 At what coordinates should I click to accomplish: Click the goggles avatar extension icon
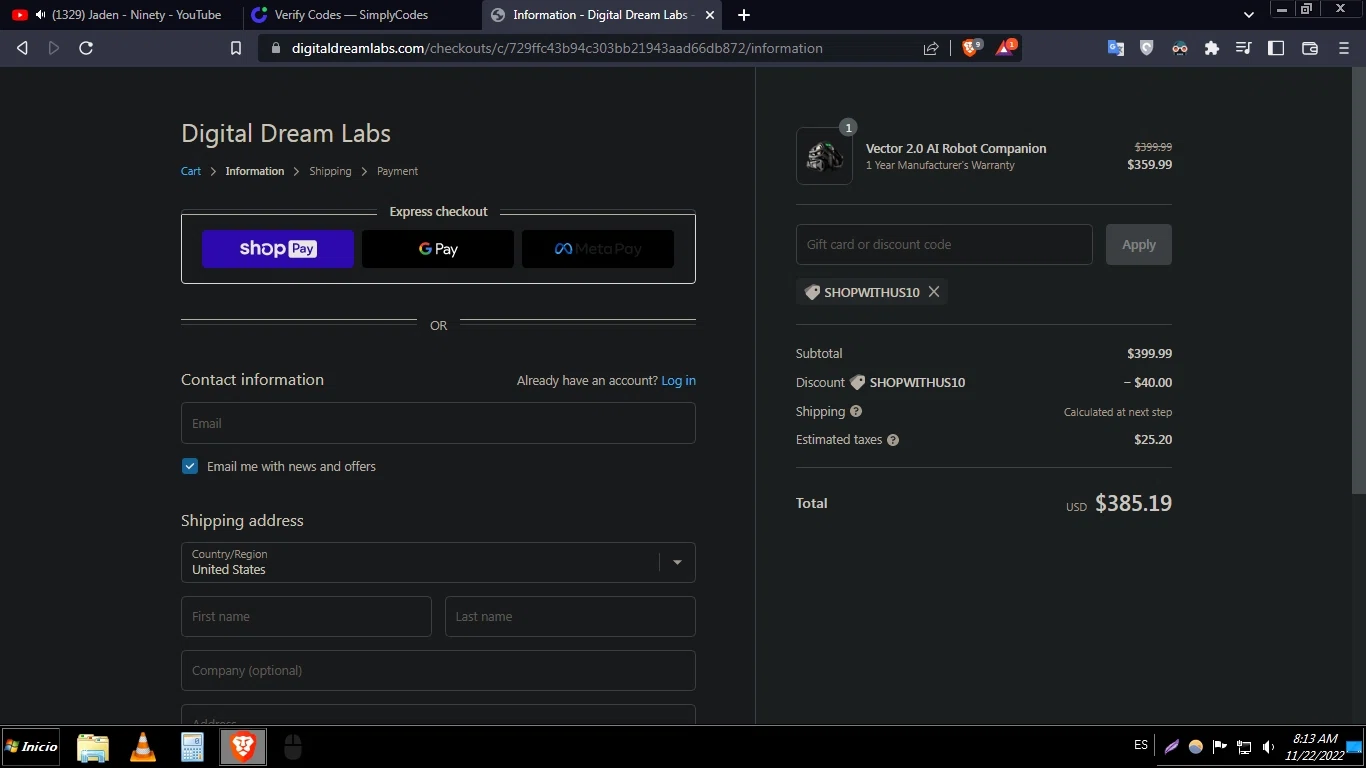(1180, 48)
